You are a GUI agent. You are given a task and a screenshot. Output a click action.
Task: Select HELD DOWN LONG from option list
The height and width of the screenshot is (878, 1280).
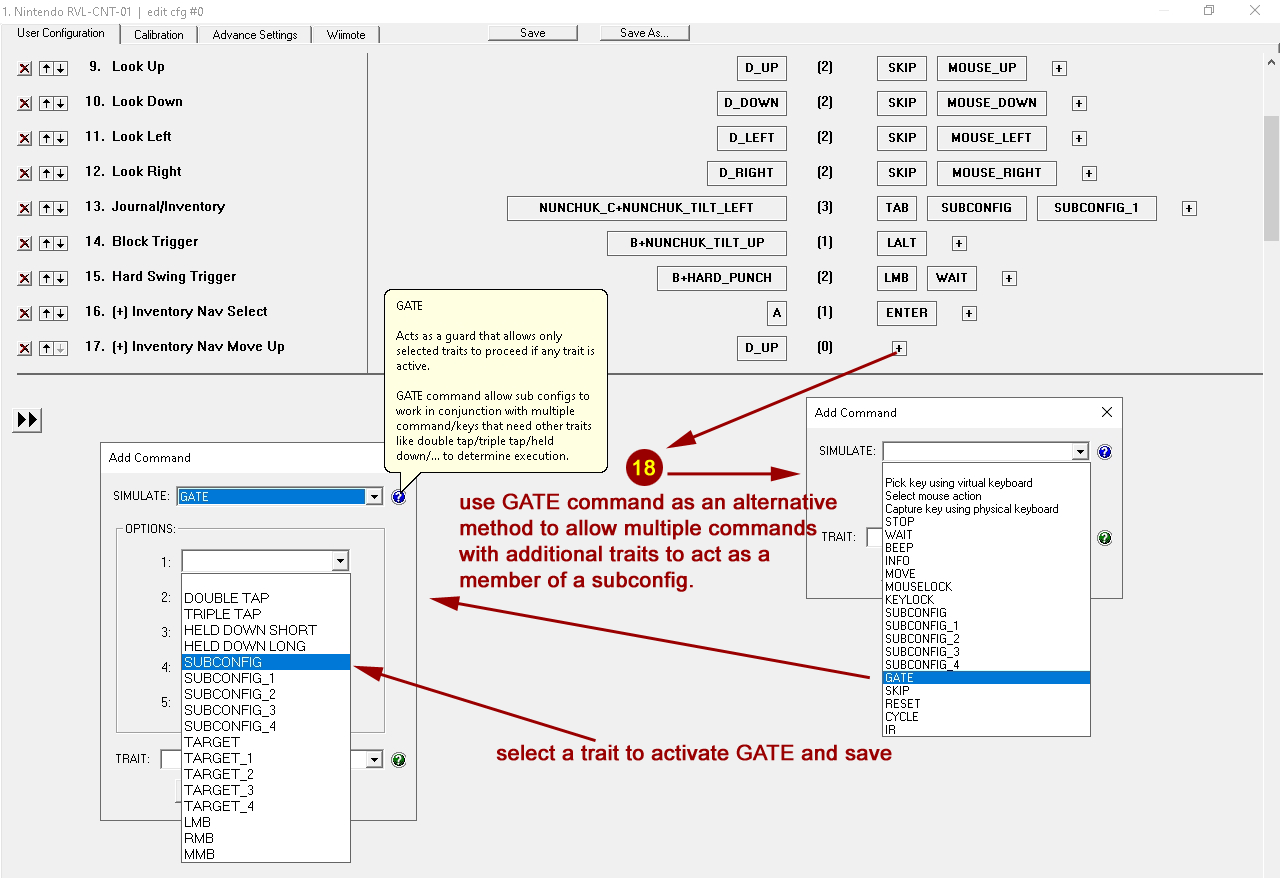(x=245, y=646)
